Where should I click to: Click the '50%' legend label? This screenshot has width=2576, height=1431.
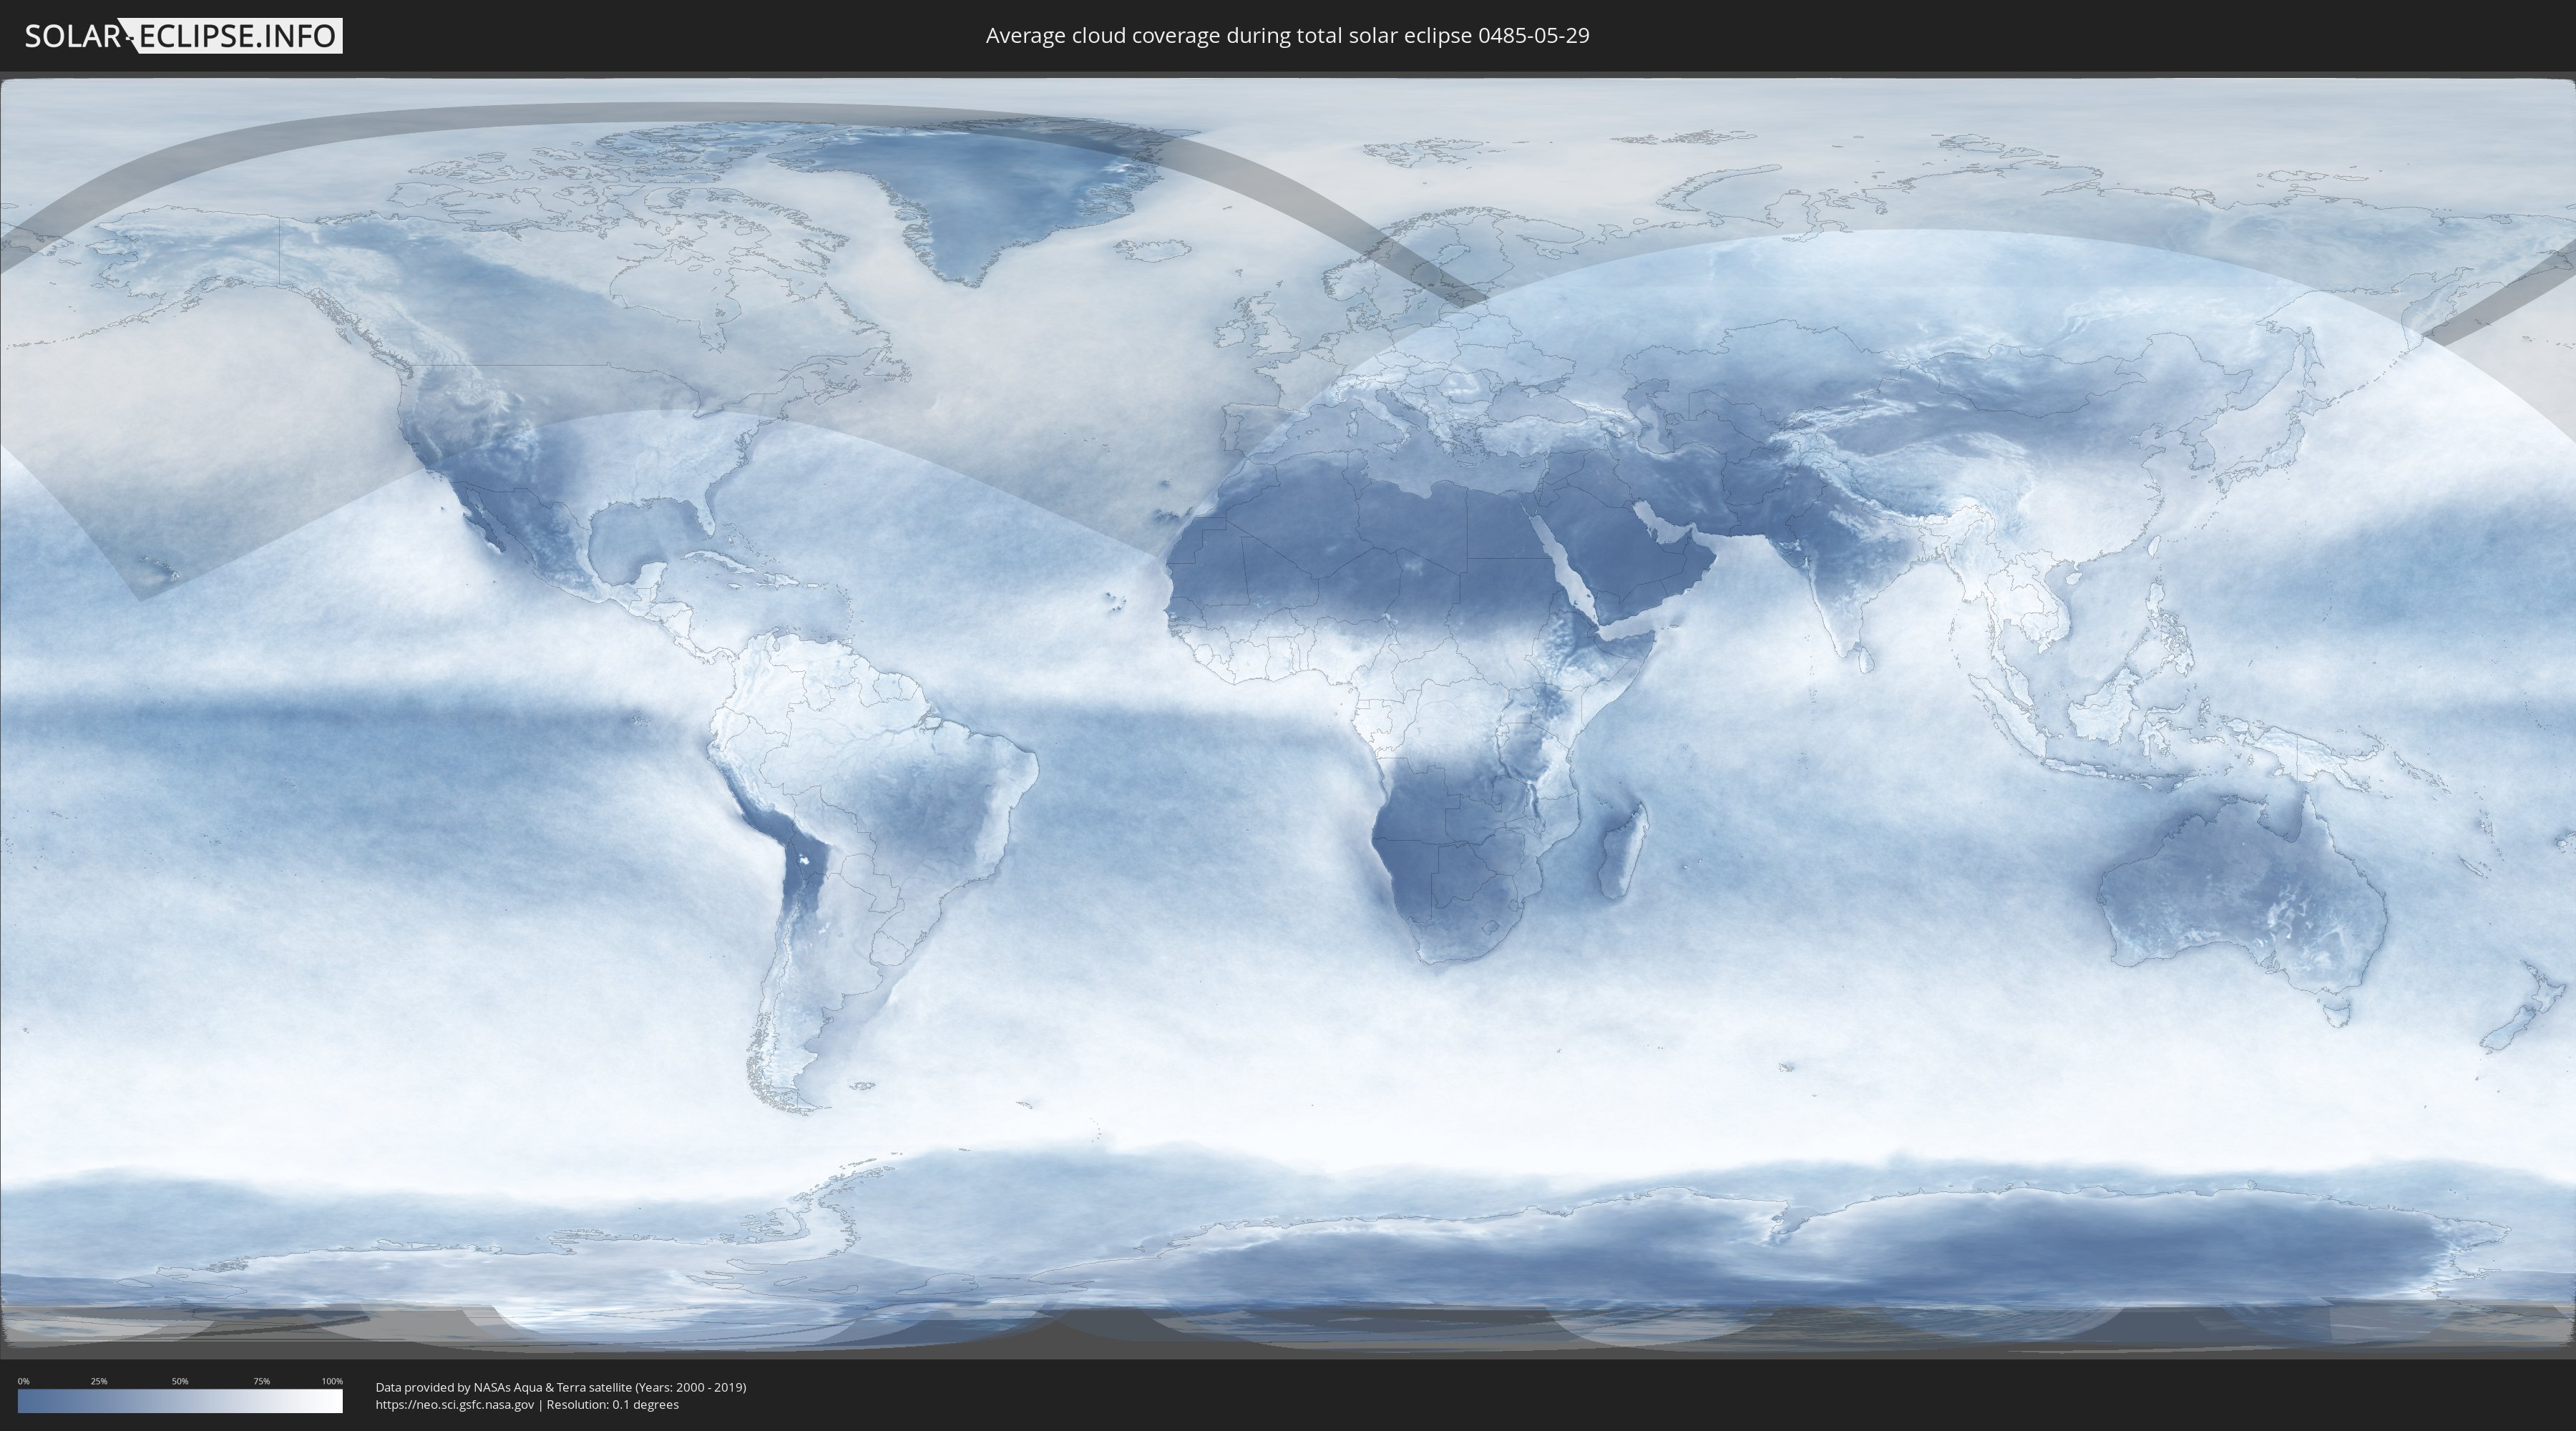180,1381
